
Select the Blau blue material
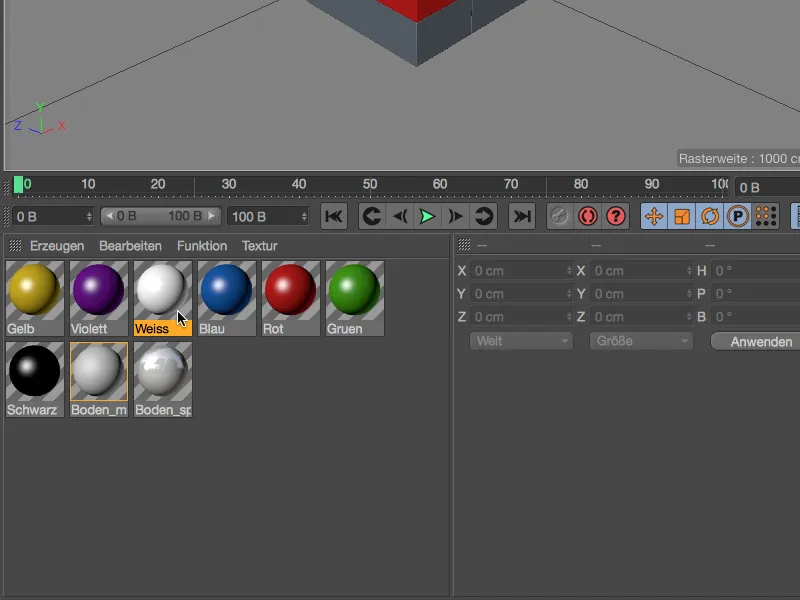pos(227,298)
